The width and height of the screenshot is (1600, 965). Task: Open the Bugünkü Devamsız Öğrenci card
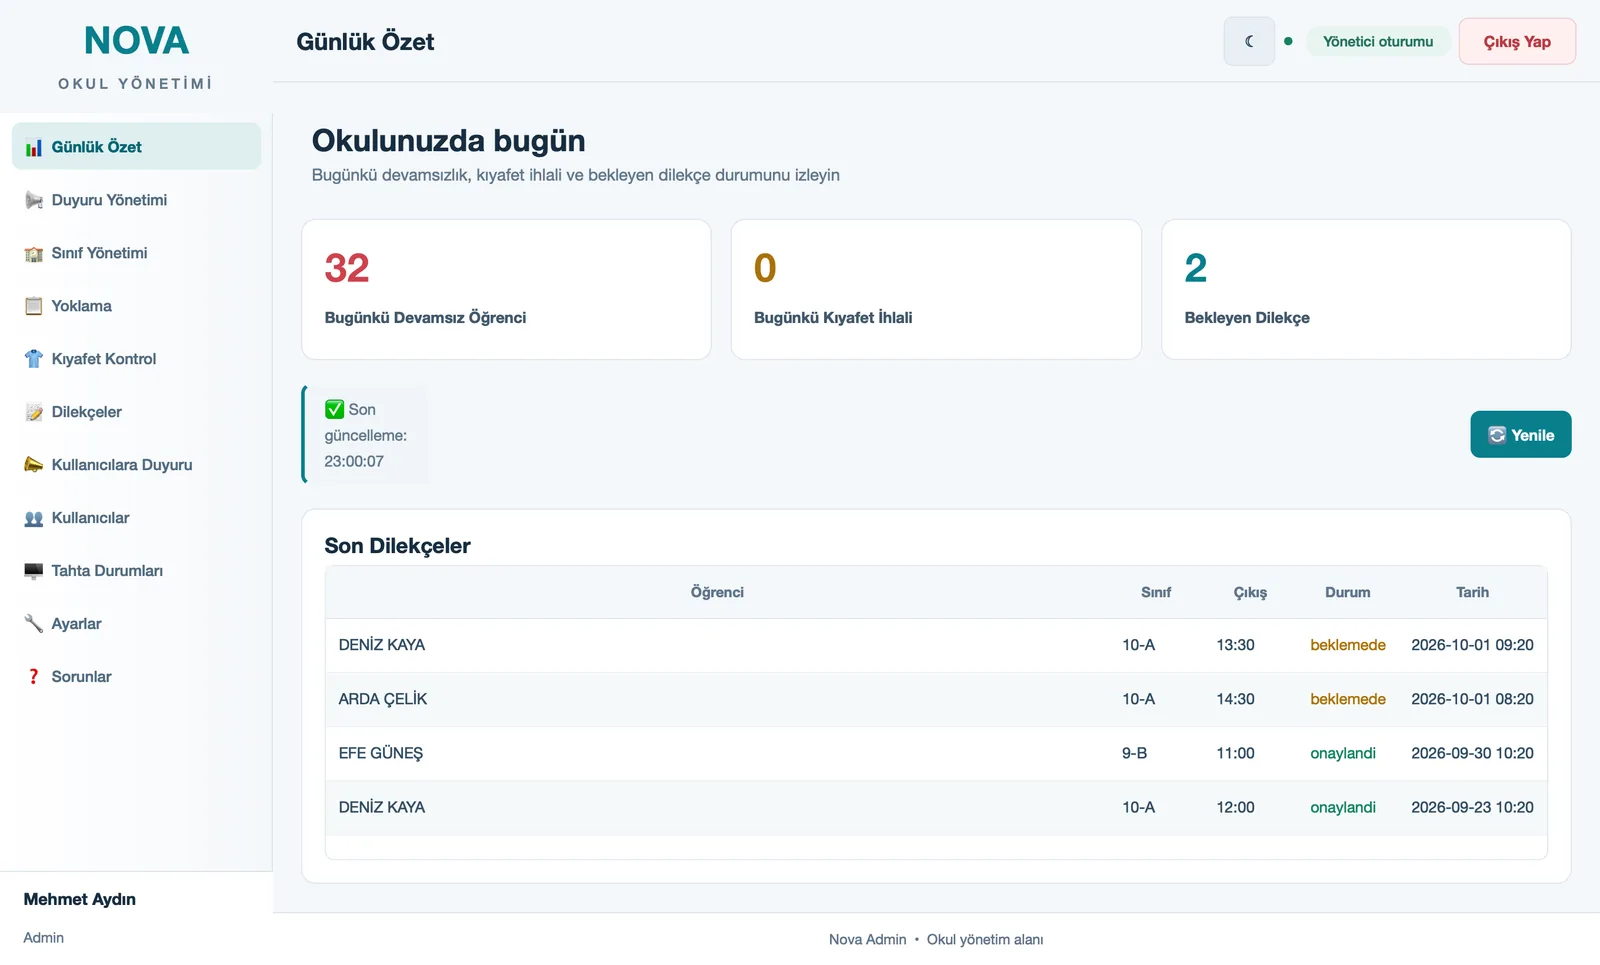(506, 290)
